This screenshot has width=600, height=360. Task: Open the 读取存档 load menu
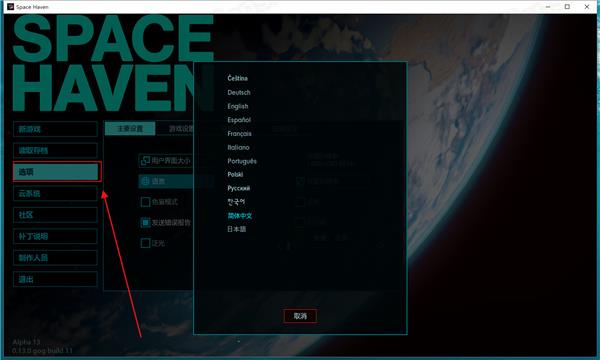tap(55, 150)
